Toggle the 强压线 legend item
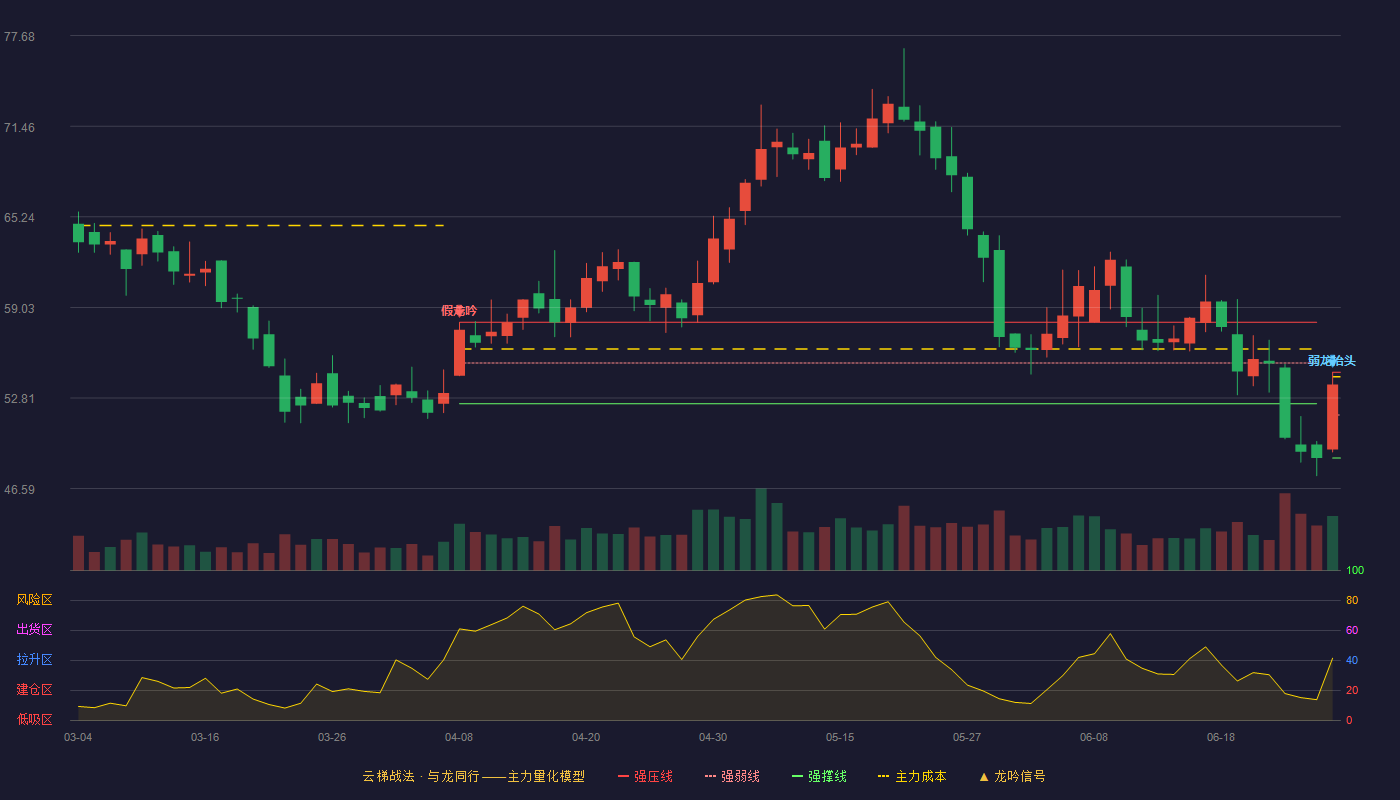 click(x=645, y=776)
